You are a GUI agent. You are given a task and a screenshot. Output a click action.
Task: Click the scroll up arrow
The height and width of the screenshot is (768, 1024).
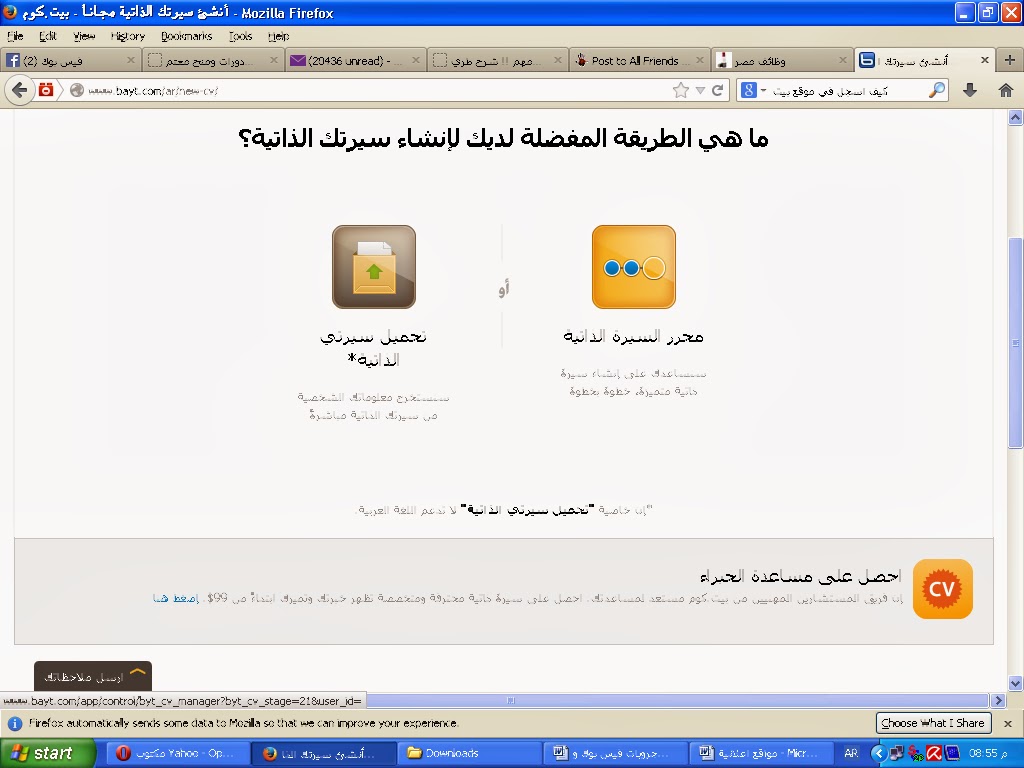click(1015, 118)
